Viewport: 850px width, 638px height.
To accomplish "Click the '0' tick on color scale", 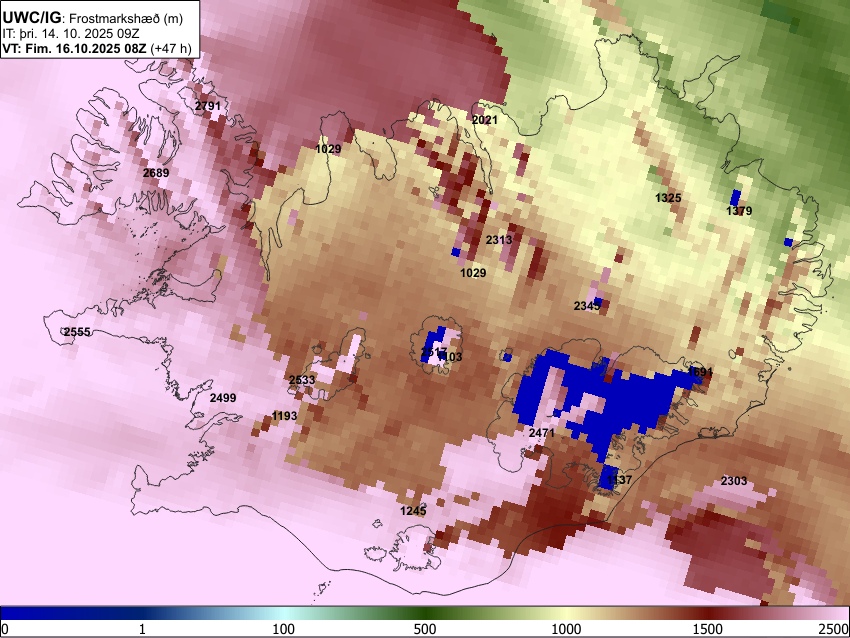I will click(5, 629).
